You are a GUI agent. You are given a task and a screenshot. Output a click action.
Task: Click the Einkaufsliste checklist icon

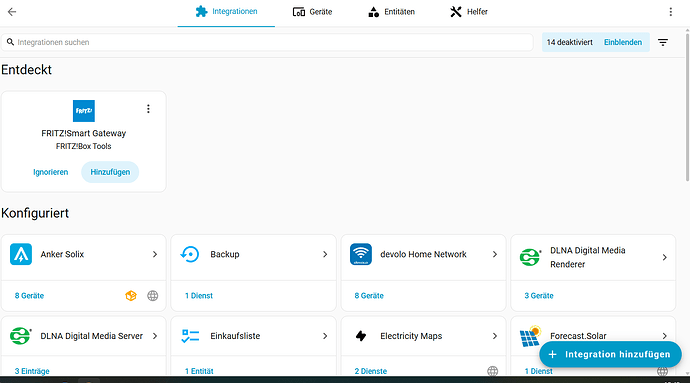click(190, 336)
